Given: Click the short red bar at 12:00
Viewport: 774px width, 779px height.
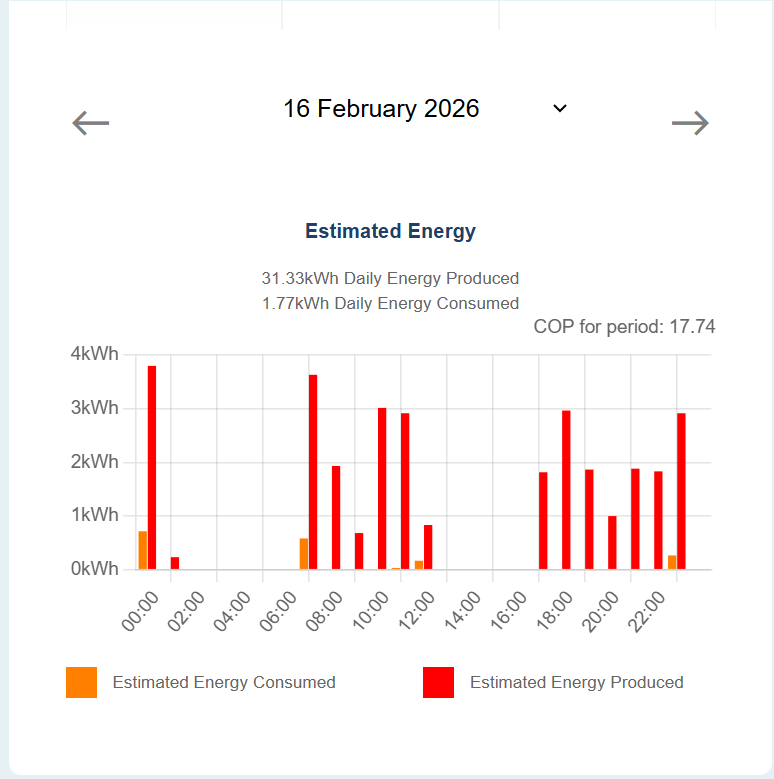Looking at the screenshot, I should pos(428,547).
